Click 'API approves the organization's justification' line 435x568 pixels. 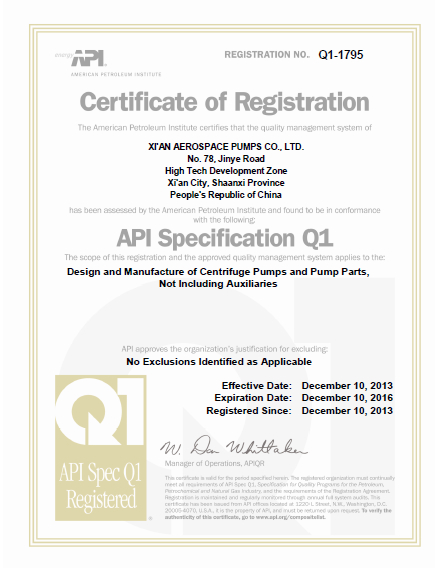click(225, 349)
